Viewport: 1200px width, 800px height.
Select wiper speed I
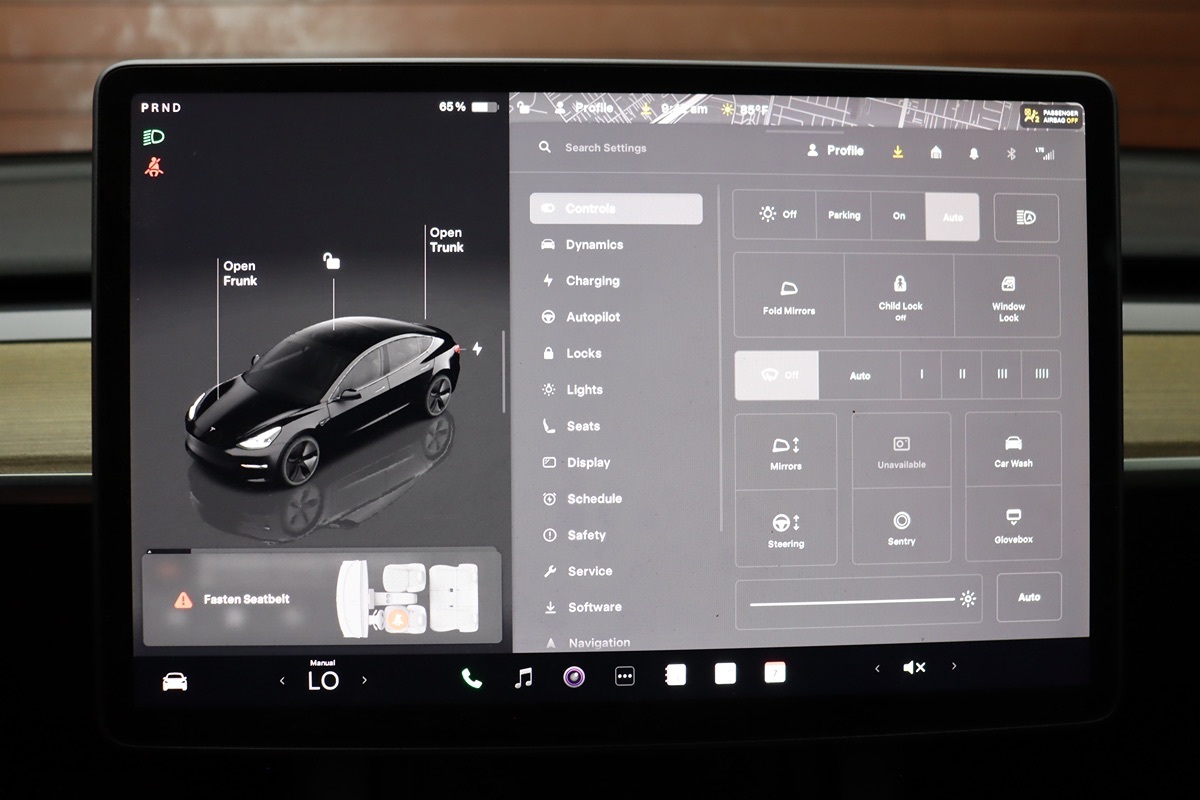pos(921,375)
